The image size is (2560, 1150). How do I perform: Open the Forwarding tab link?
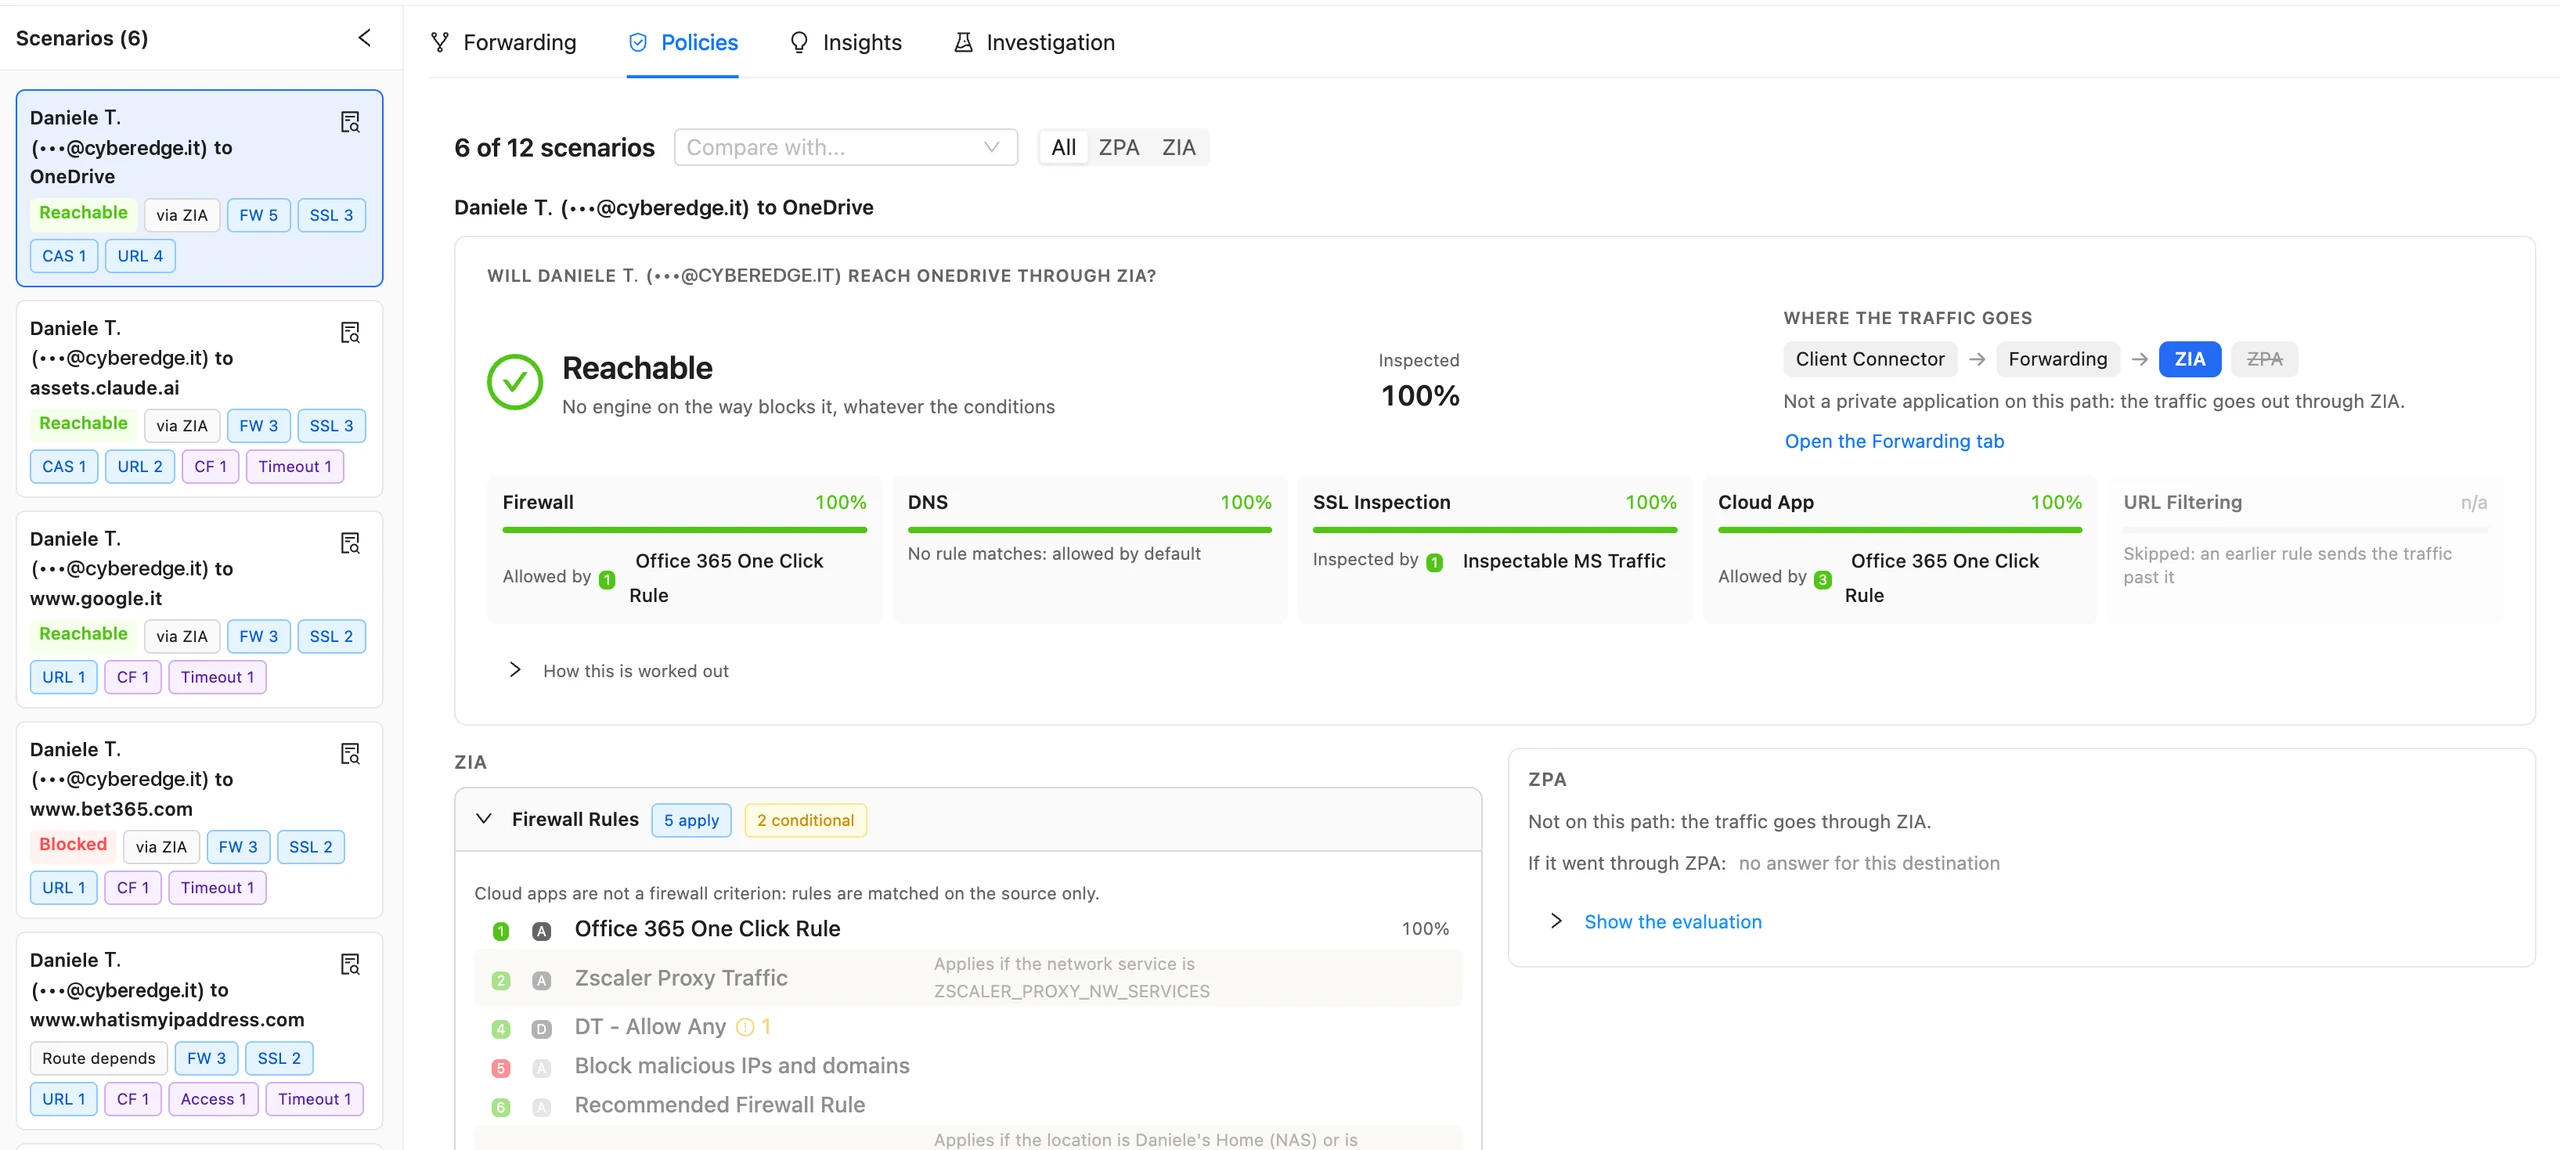(x=1894, y=441)
